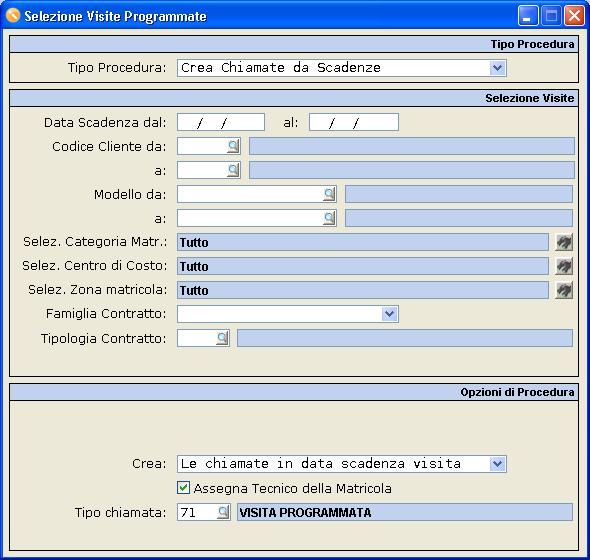Focus the Data Scadenza 'al' date field
The width and height of the screenshot is (590, 560).
[354, 122]
